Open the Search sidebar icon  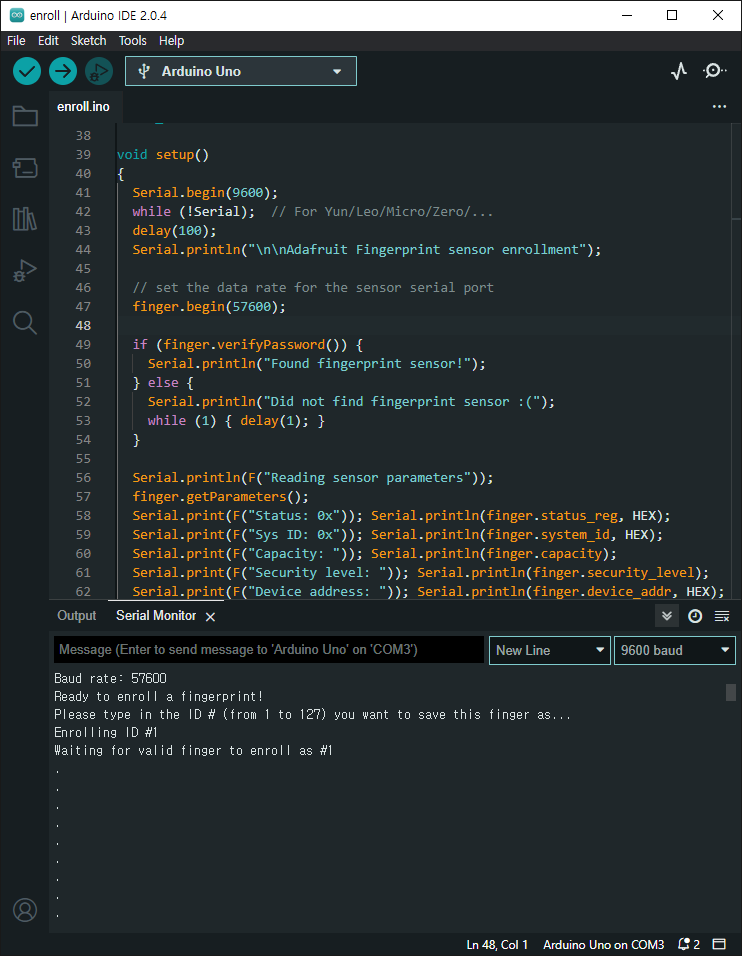[25, 322]
